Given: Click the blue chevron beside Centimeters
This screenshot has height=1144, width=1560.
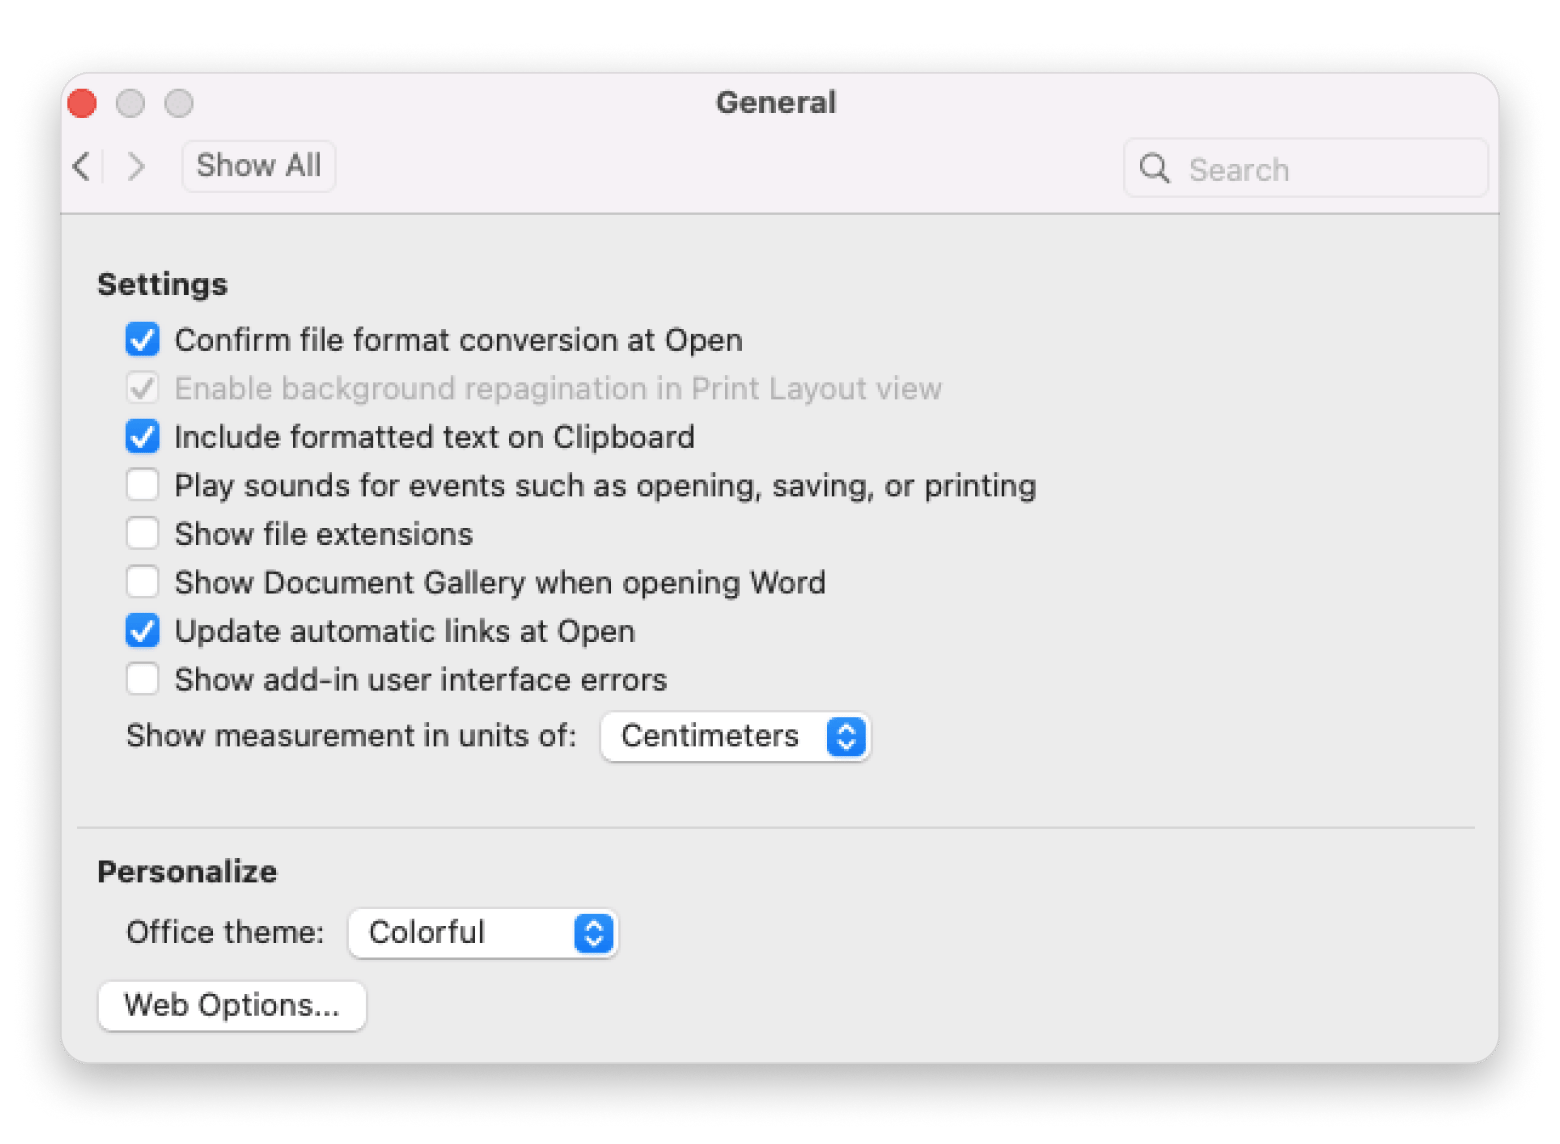Looking at the screenshot, I should point(845,737).
